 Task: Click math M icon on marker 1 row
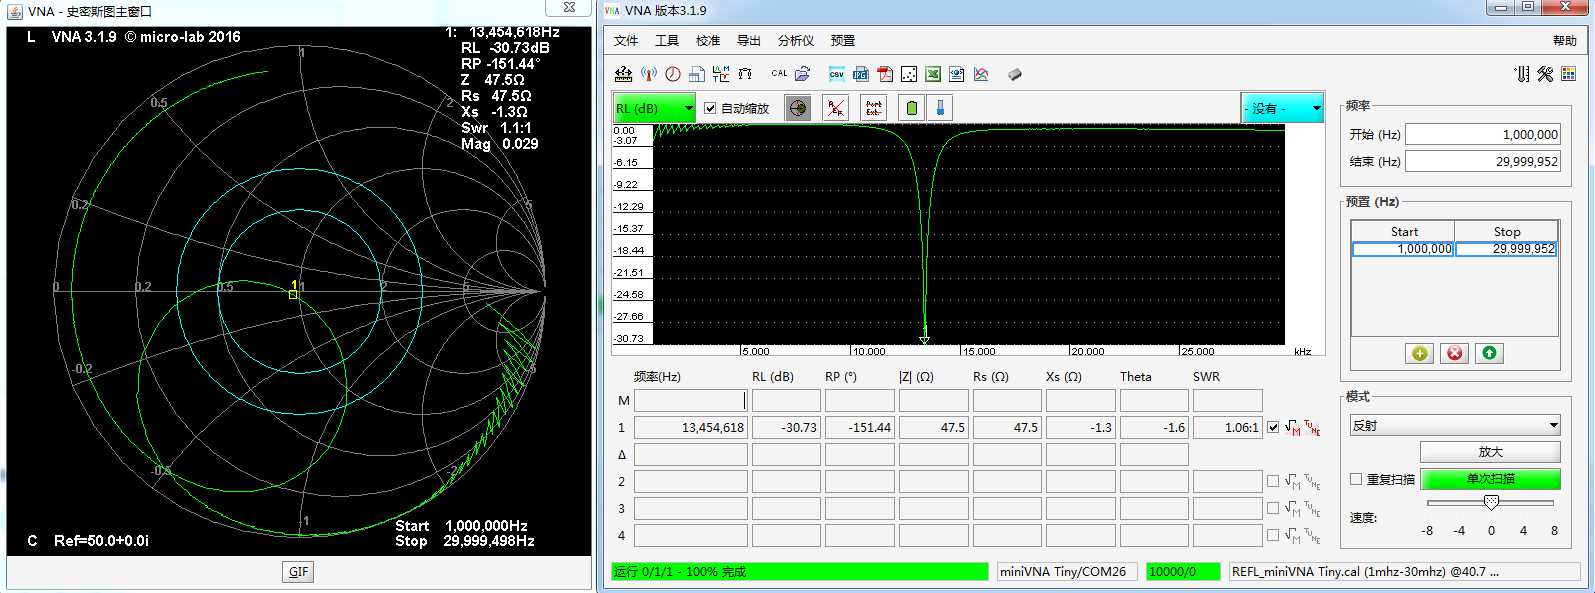point(1293,428)
